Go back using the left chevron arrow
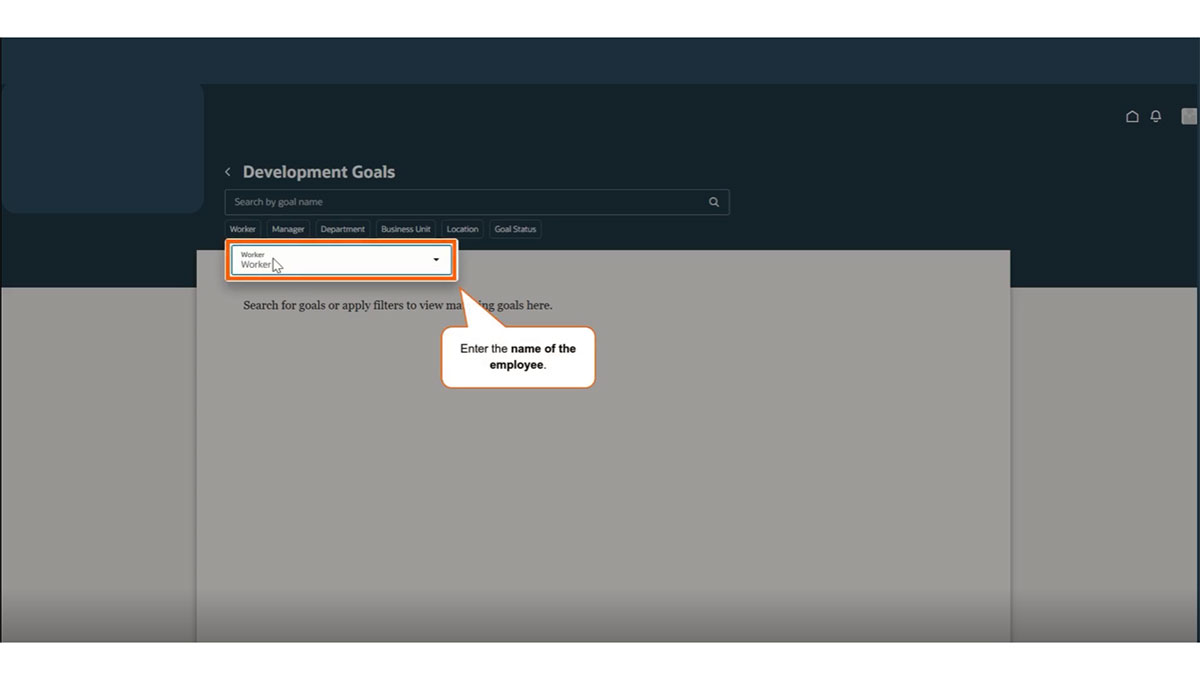Screen dimensions: 1200x680 pyautogui.click(x=228, y=172)
